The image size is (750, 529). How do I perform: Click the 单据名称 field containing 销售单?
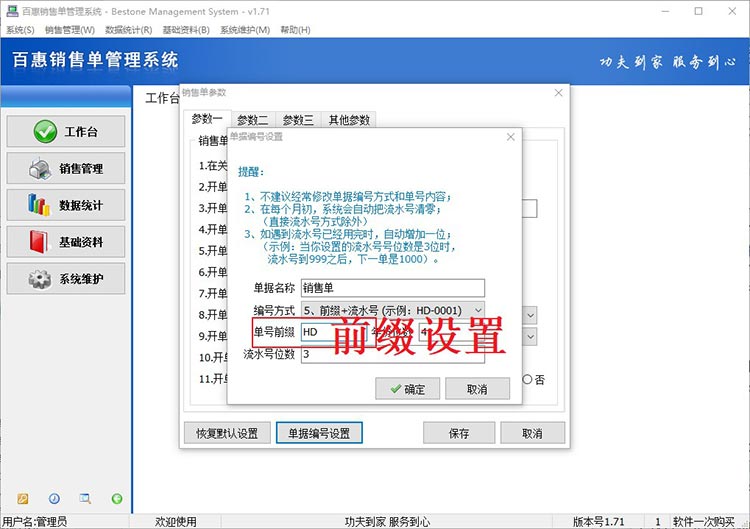pos(393,288)
